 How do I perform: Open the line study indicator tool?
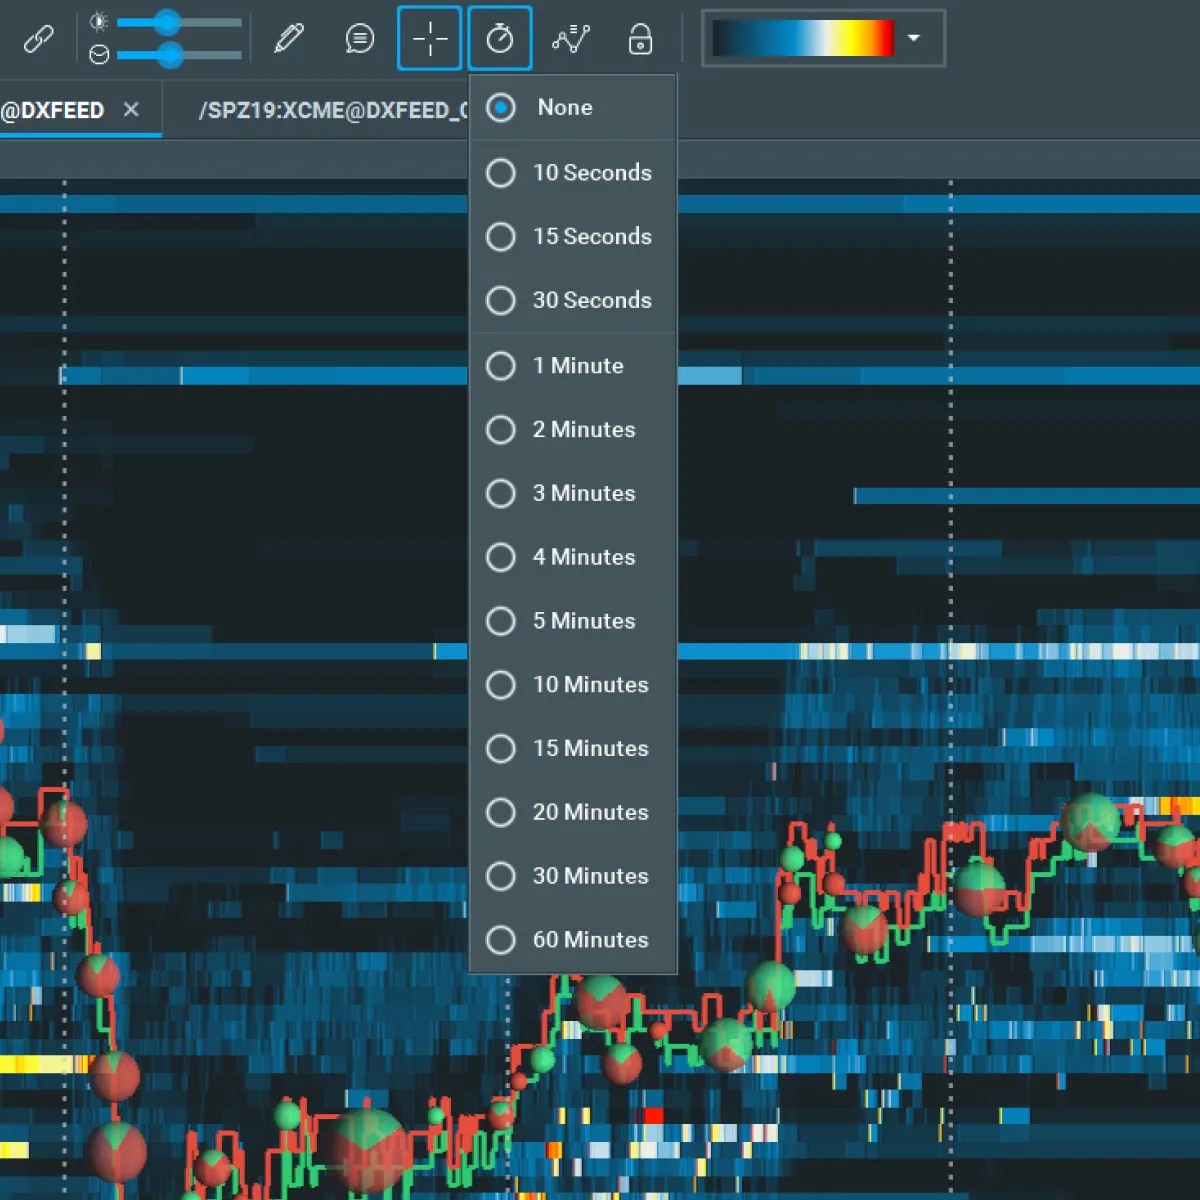click(571, 39)
